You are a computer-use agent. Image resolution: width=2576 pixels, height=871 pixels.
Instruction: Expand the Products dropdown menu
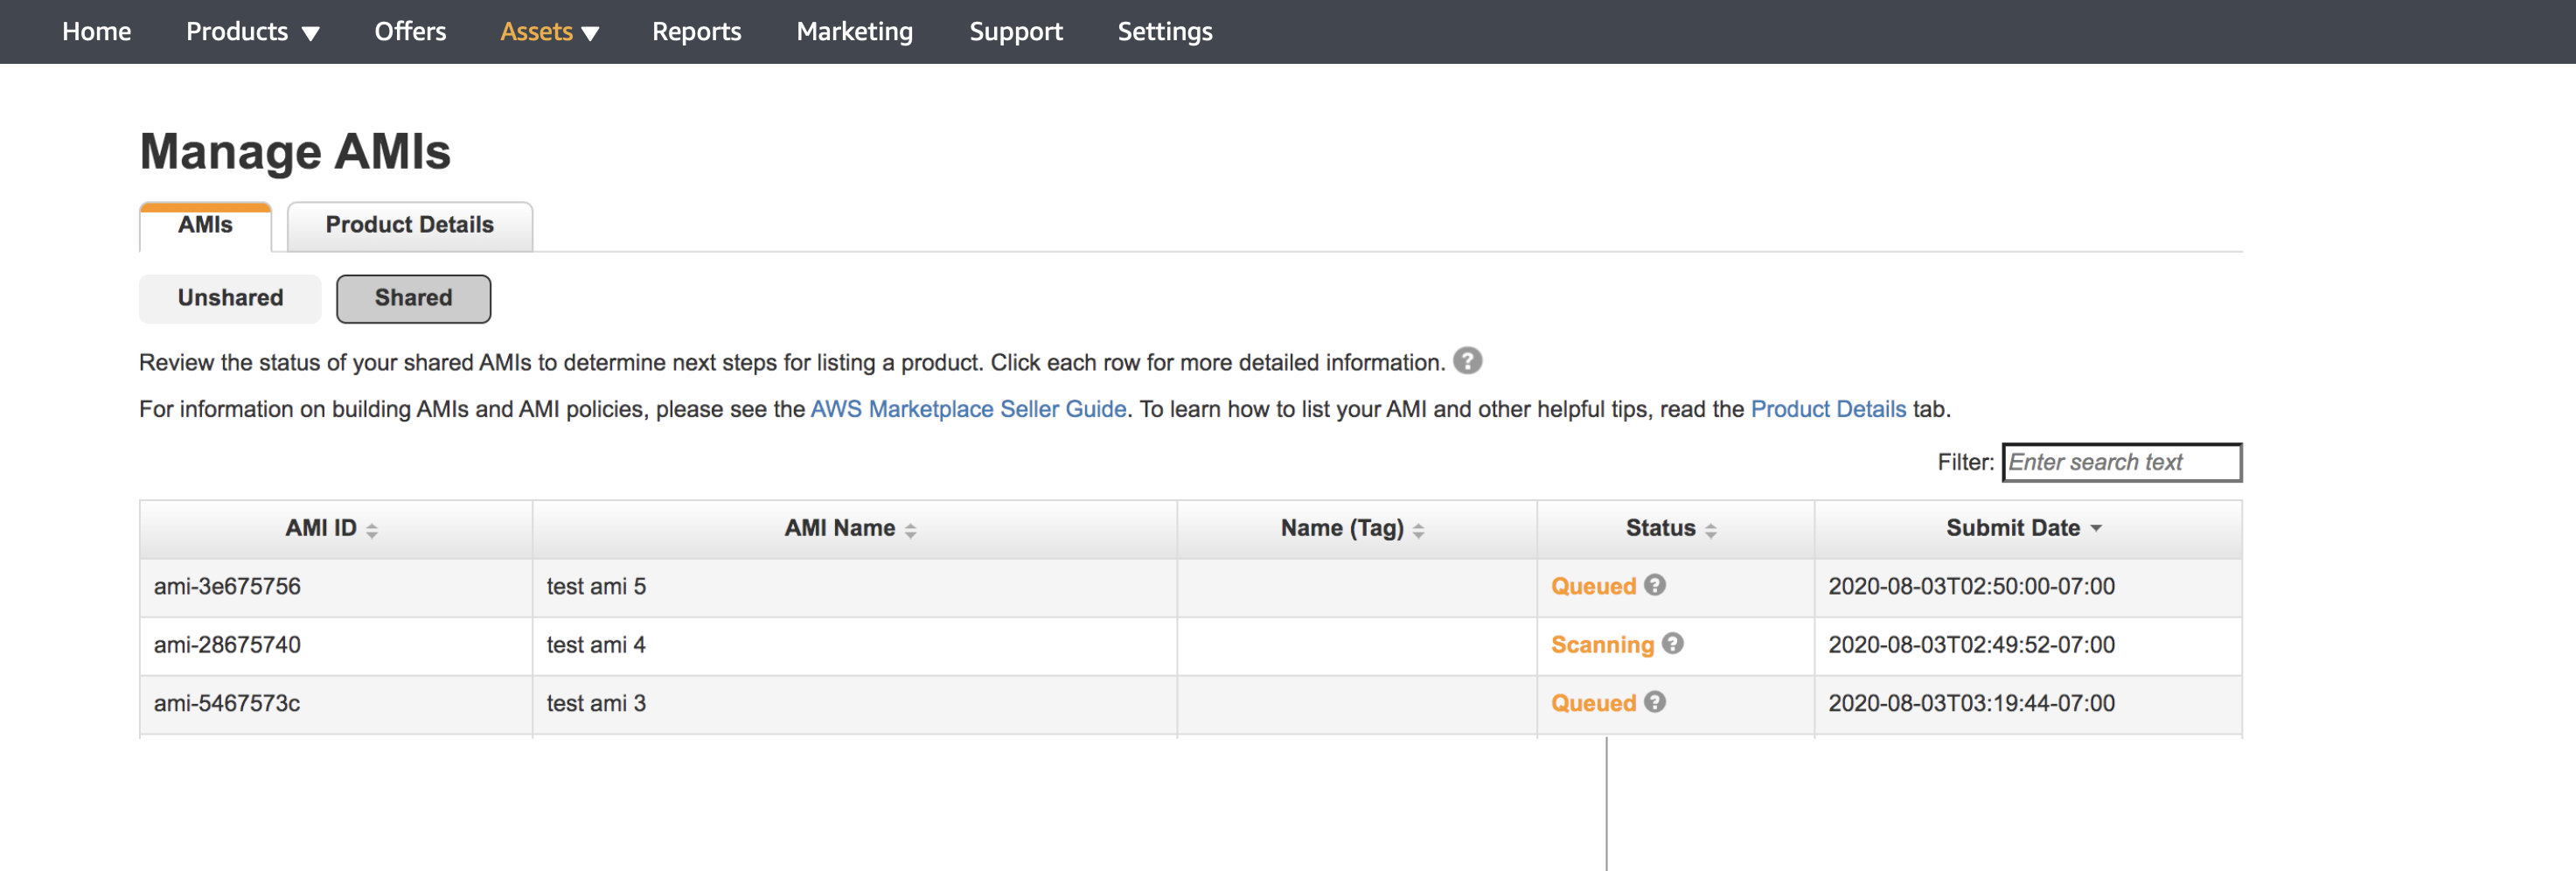pos(252,32)
